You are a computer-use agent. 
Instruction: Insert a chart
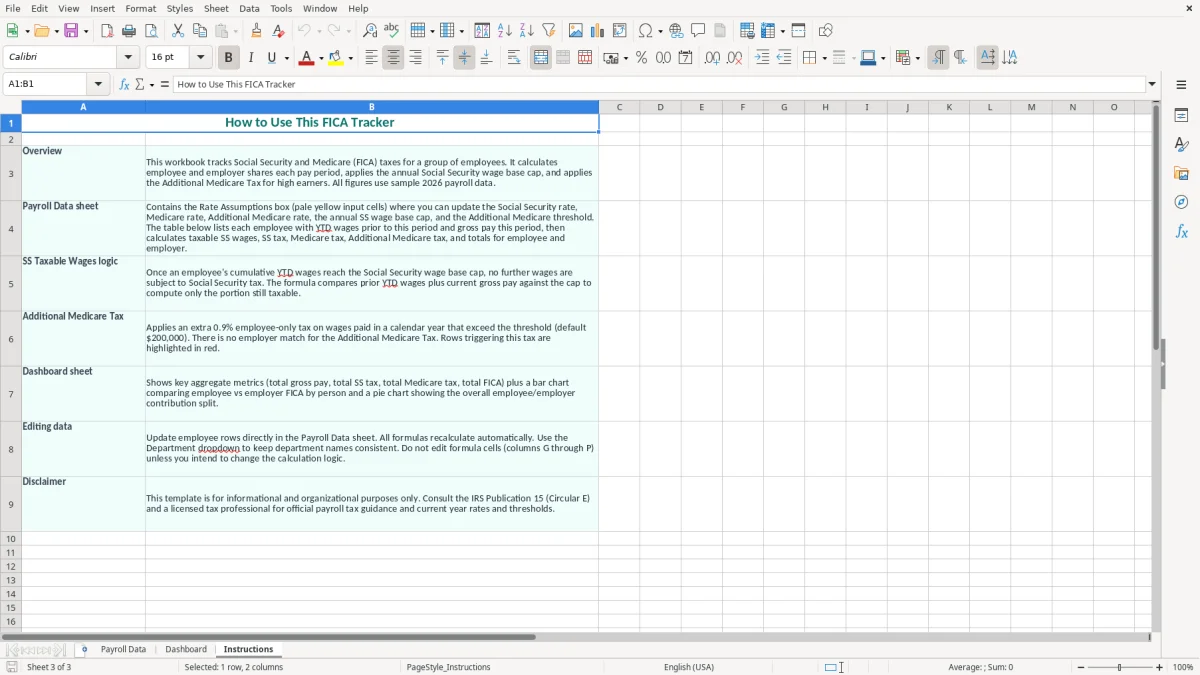(598, 31)
